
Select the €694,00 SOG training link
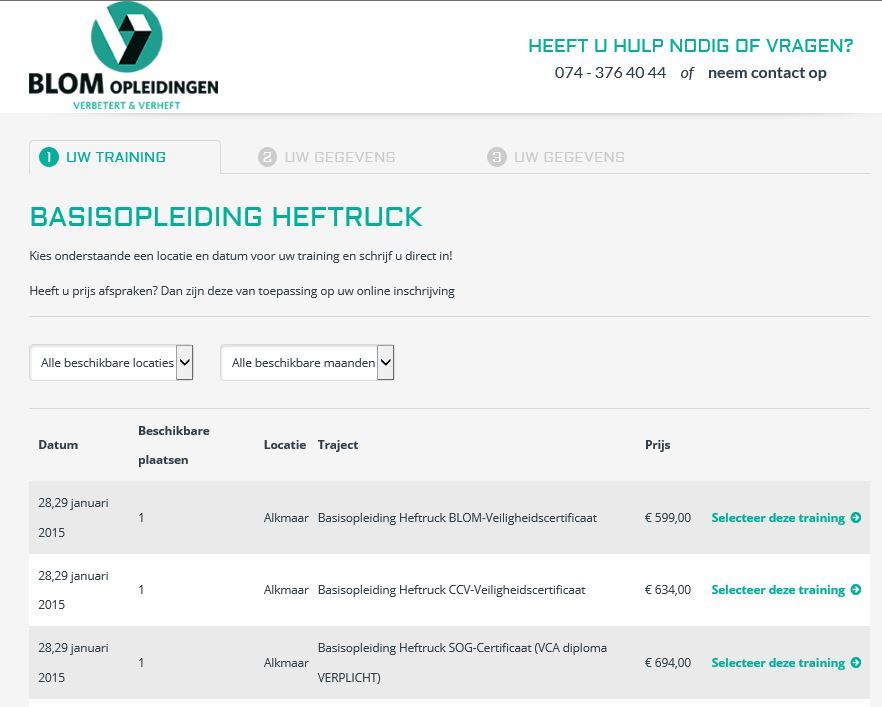pyautogui.click(x=778, y=663)
